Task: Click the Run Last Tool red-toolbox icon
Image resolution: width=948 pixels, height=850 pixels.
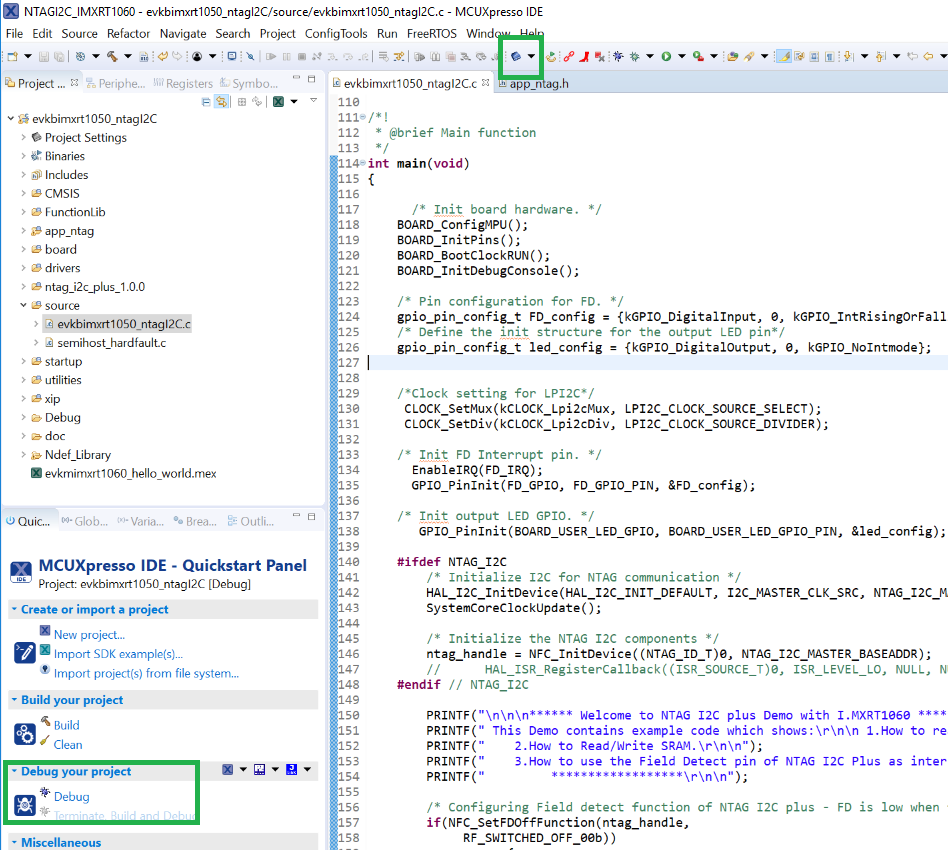Action: pos(698,56)
